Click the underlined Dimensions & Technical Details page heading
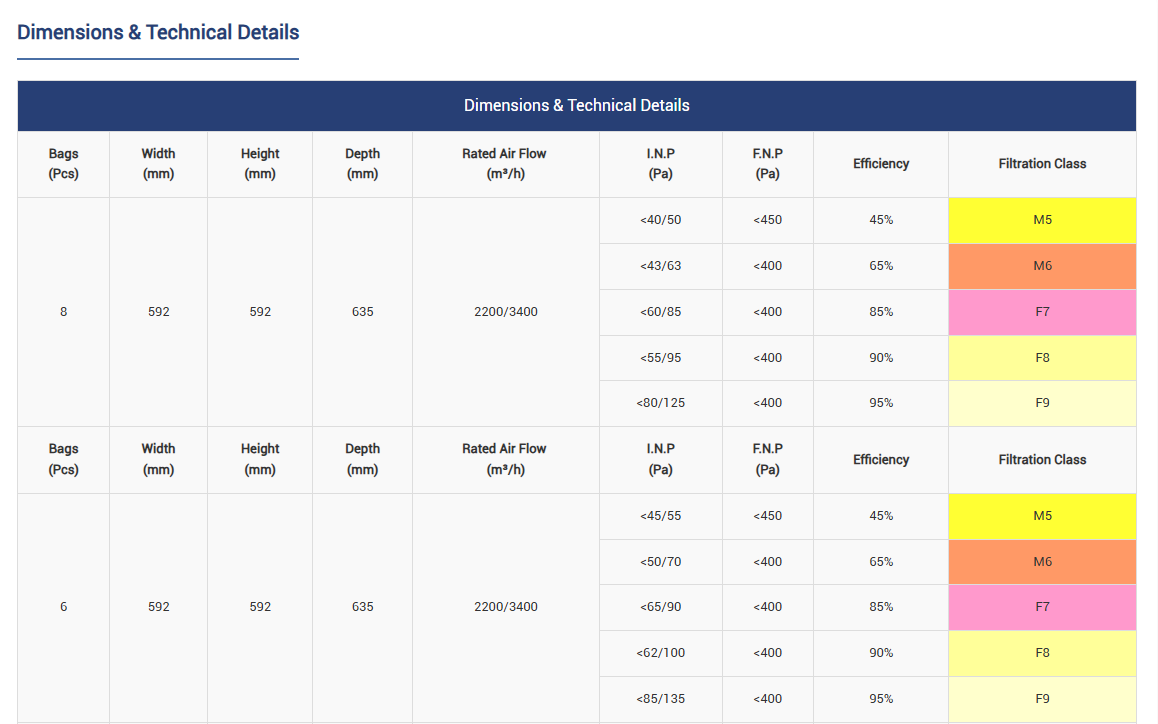 (x=158, y=32)
